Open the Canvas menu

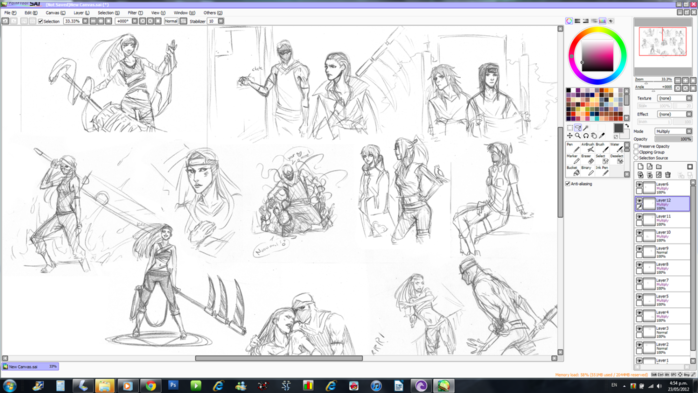55,13
